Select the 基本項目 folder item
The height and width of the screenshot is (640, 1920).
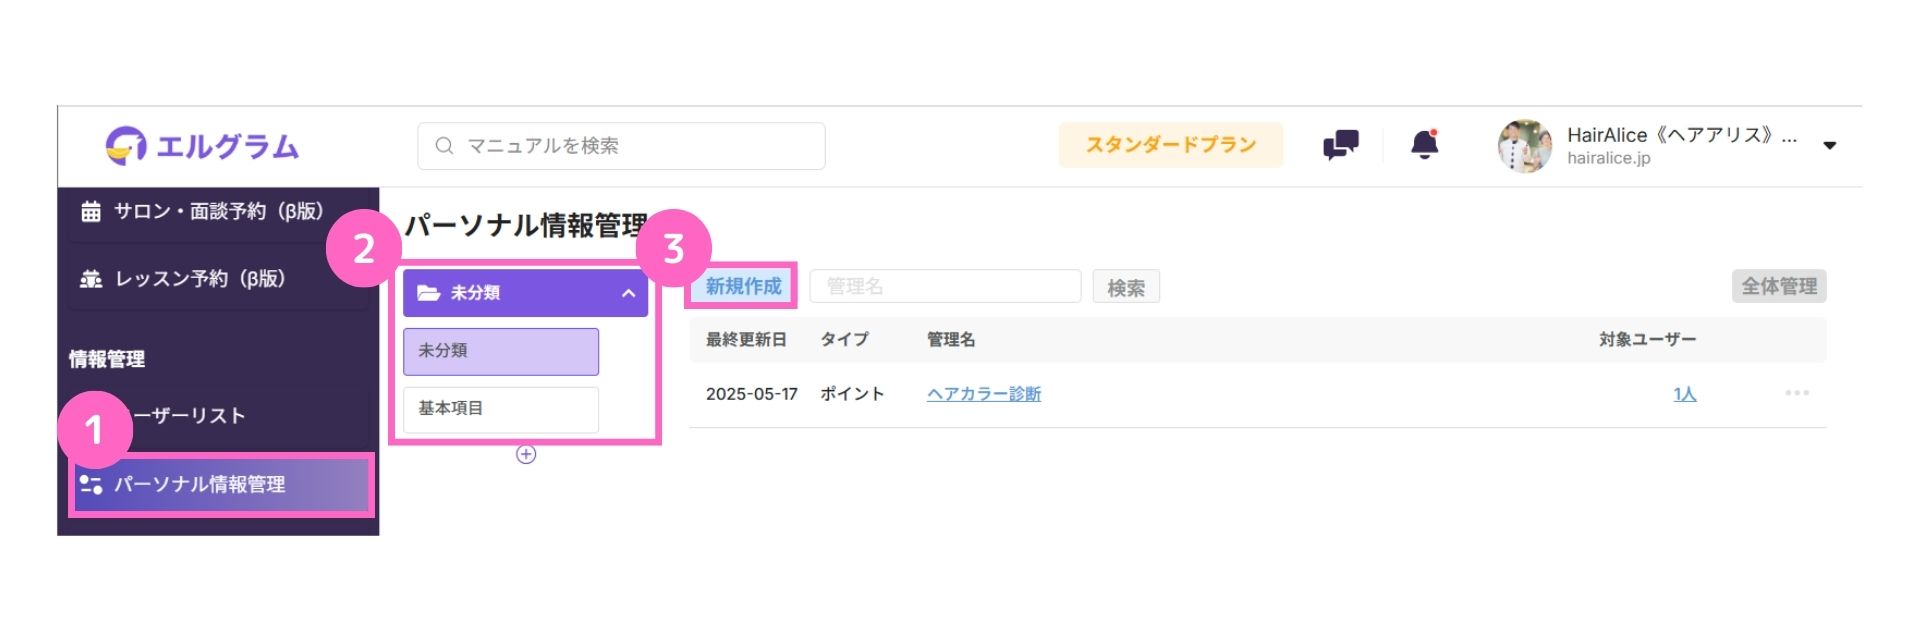[x=501, y=409]
